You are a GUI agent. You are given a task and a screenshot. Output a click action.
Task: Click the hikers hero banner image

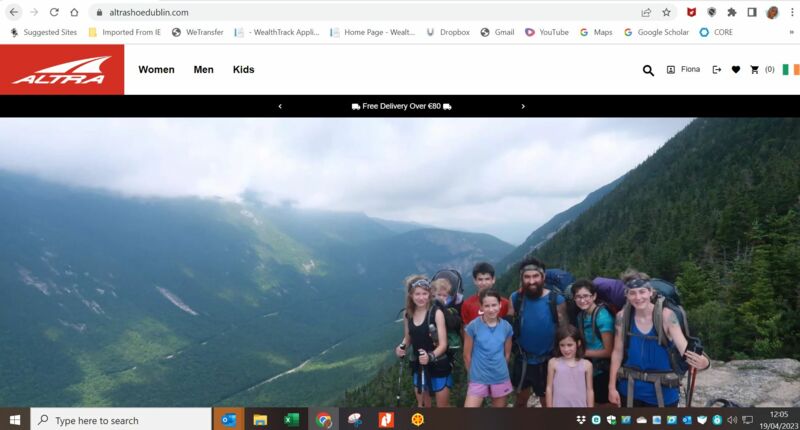(x=400, y=262)
